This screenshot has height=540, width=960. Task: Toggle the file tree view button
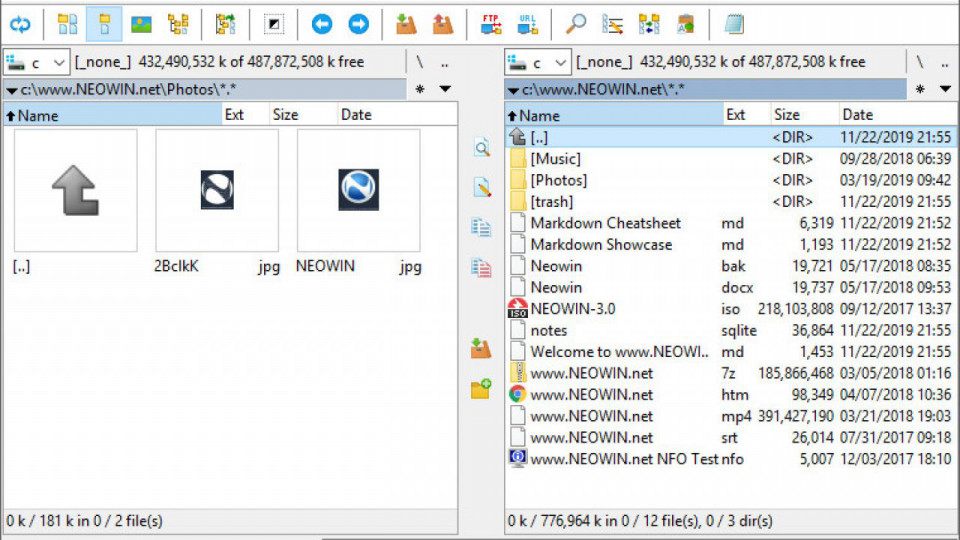point(178,24)
